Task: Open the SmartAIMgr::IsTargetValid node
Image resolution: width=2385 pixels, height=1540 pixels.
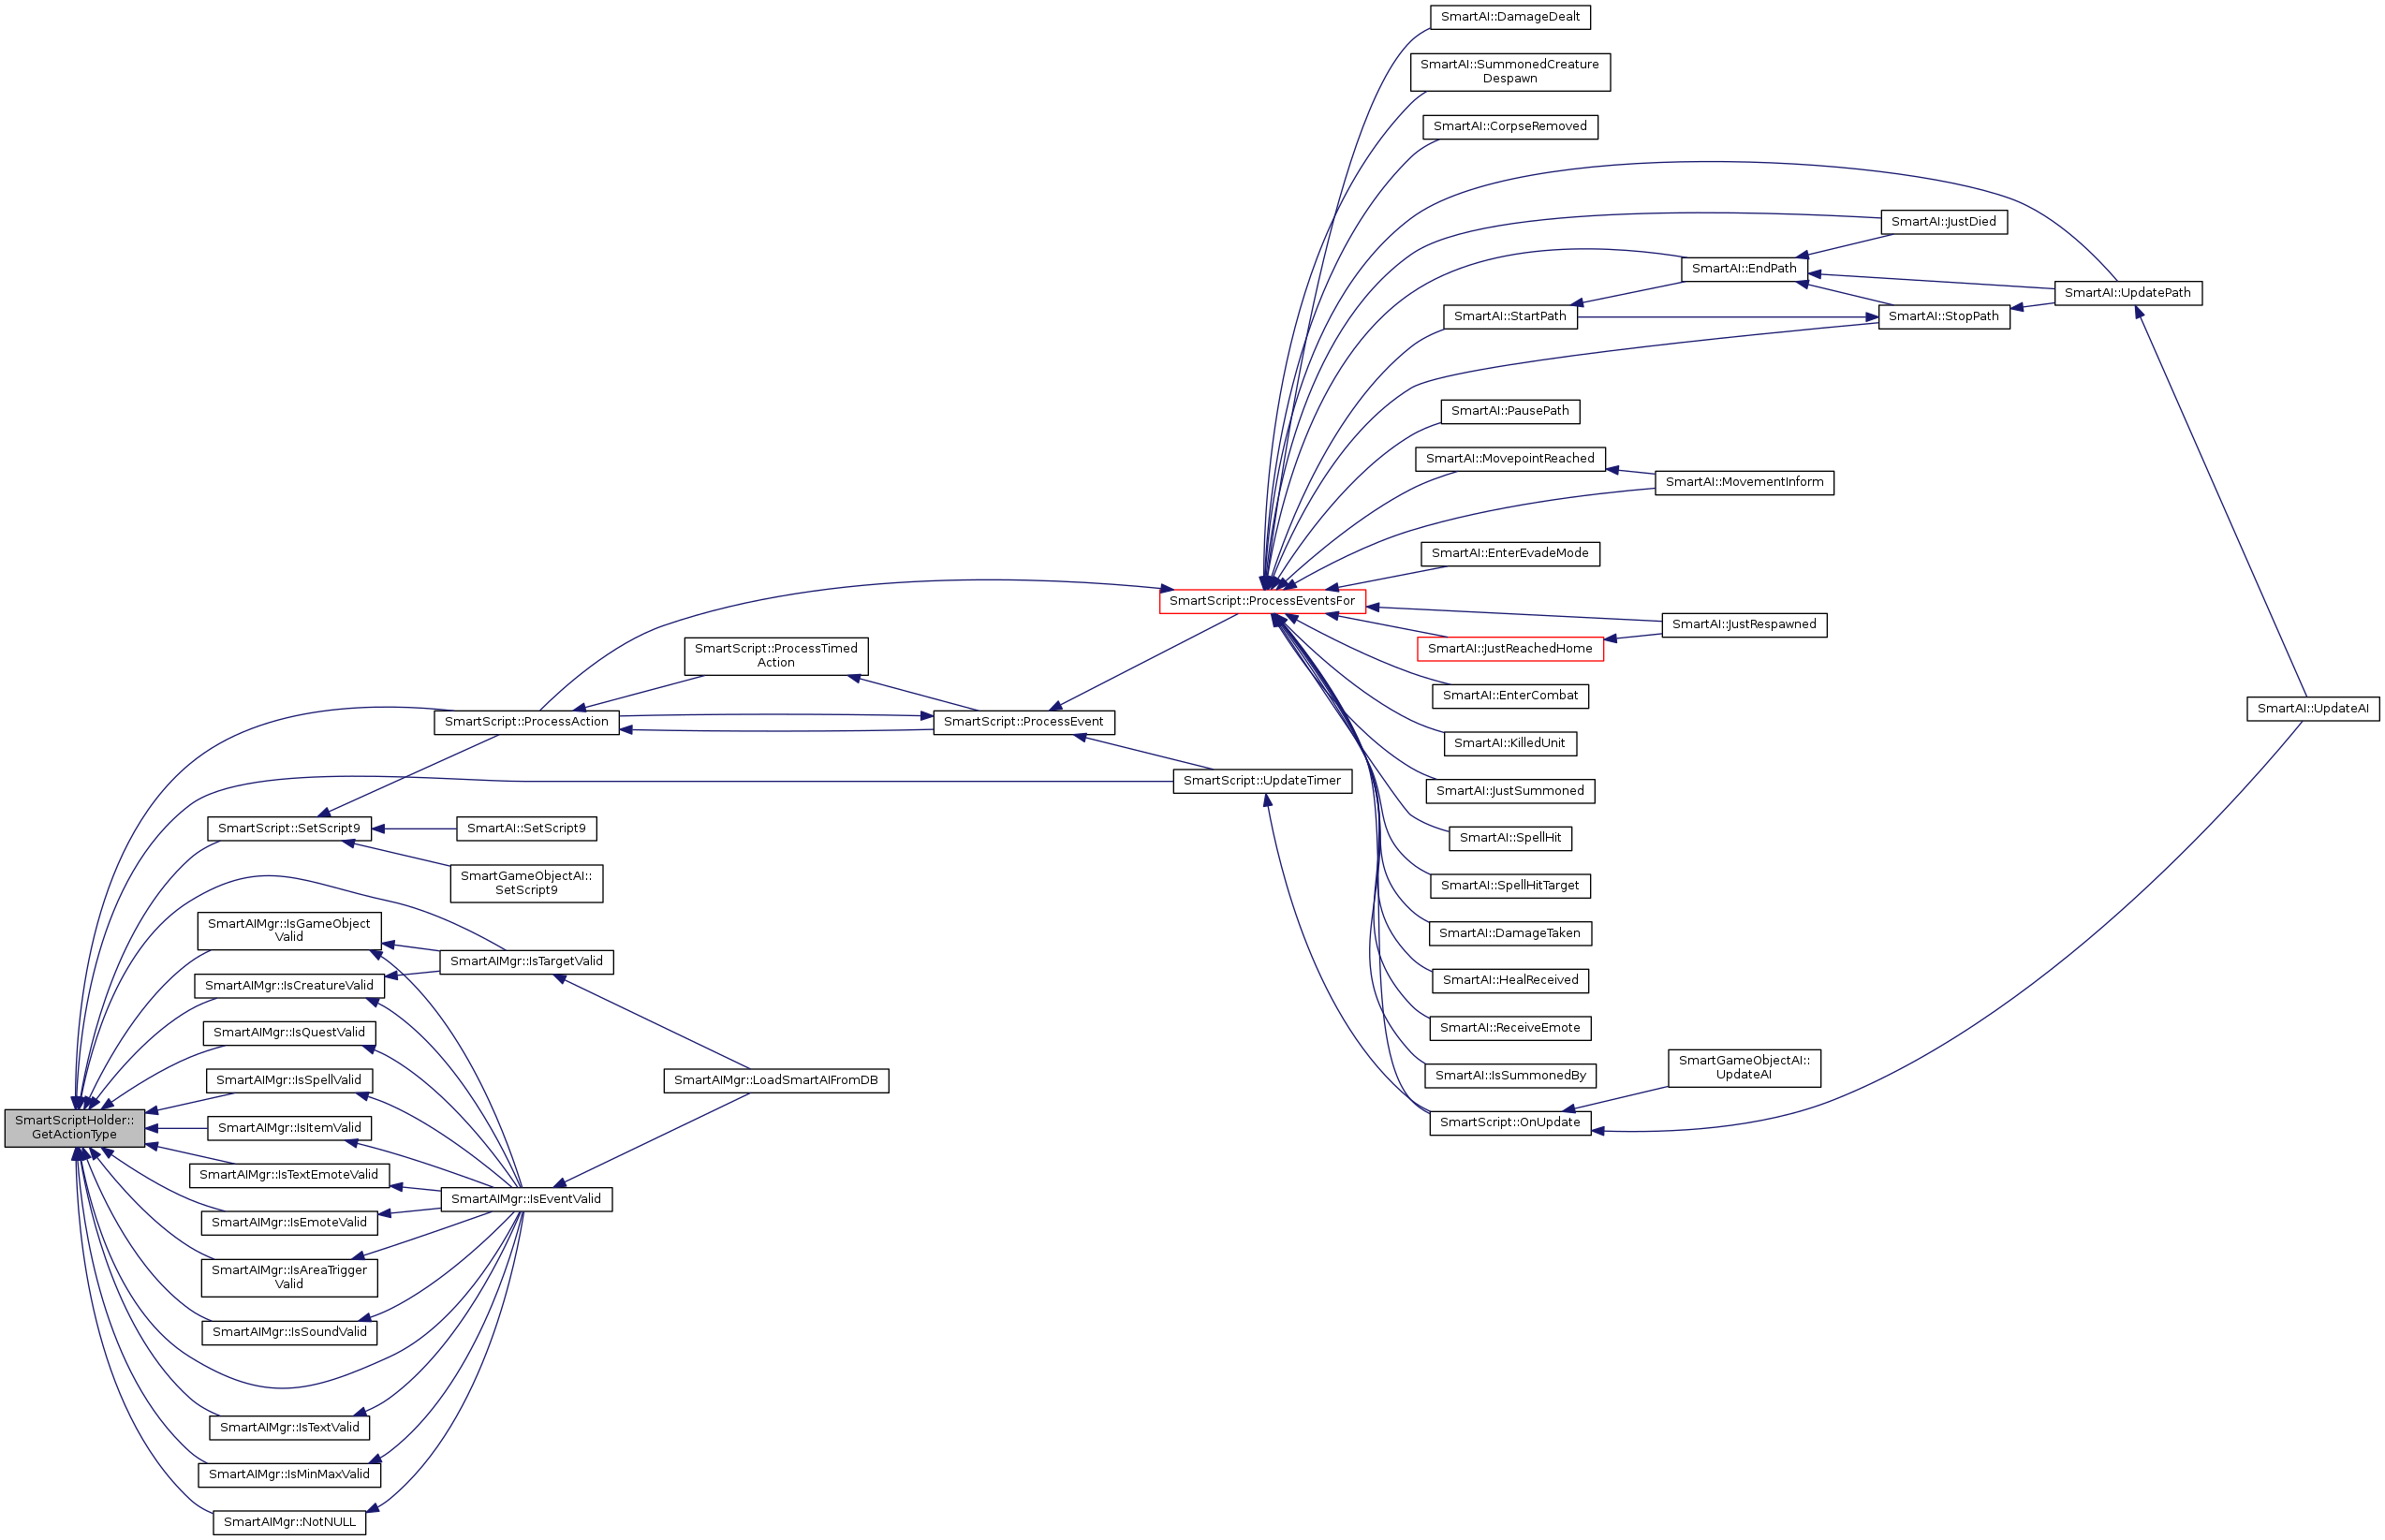Action: click(526, 962)
